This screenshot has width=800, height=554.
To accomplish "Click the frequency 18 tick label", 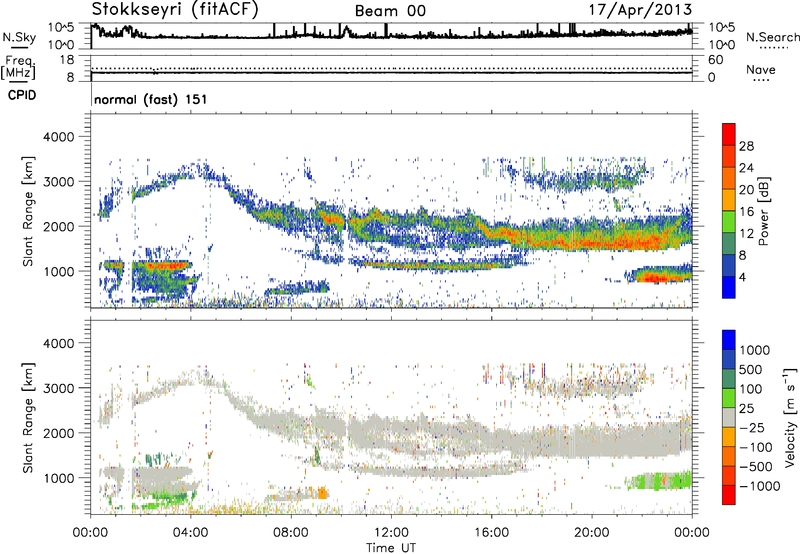I will (x=67, y=60).
